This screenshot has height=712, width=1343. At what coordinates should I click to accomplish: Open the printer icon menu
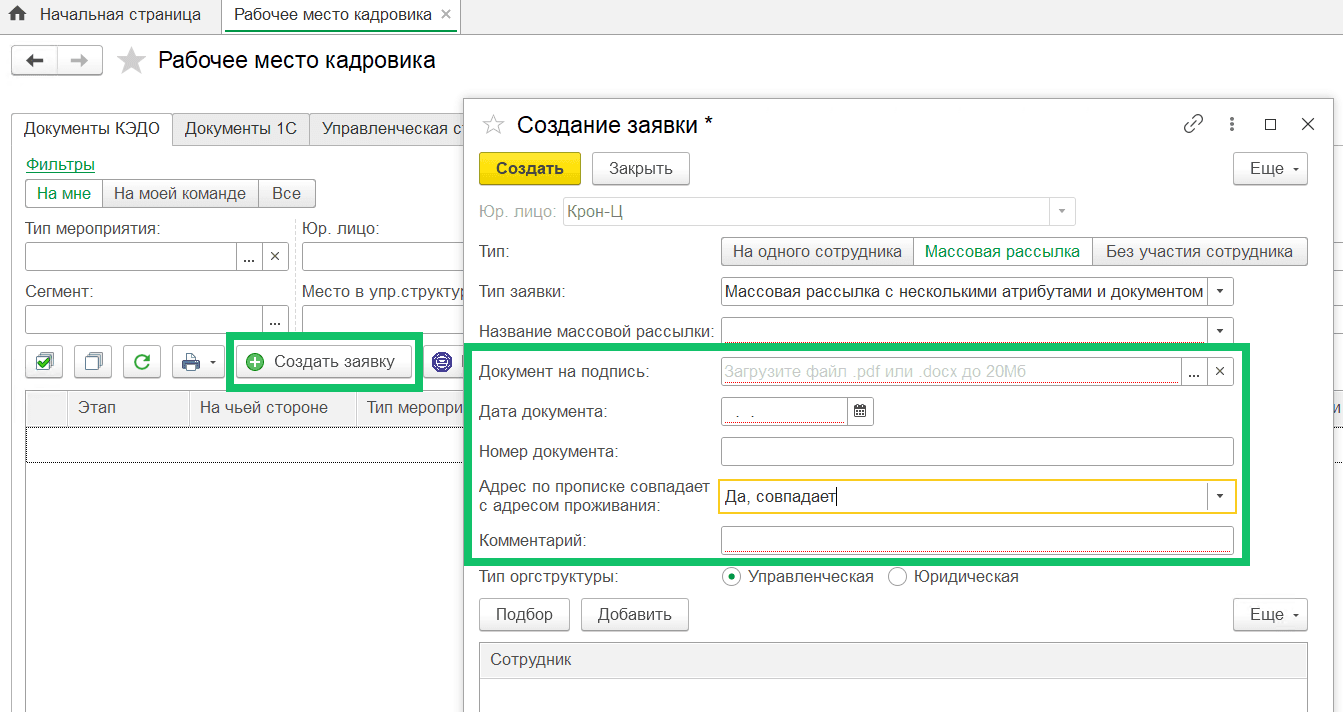click(x=200, y=362)
